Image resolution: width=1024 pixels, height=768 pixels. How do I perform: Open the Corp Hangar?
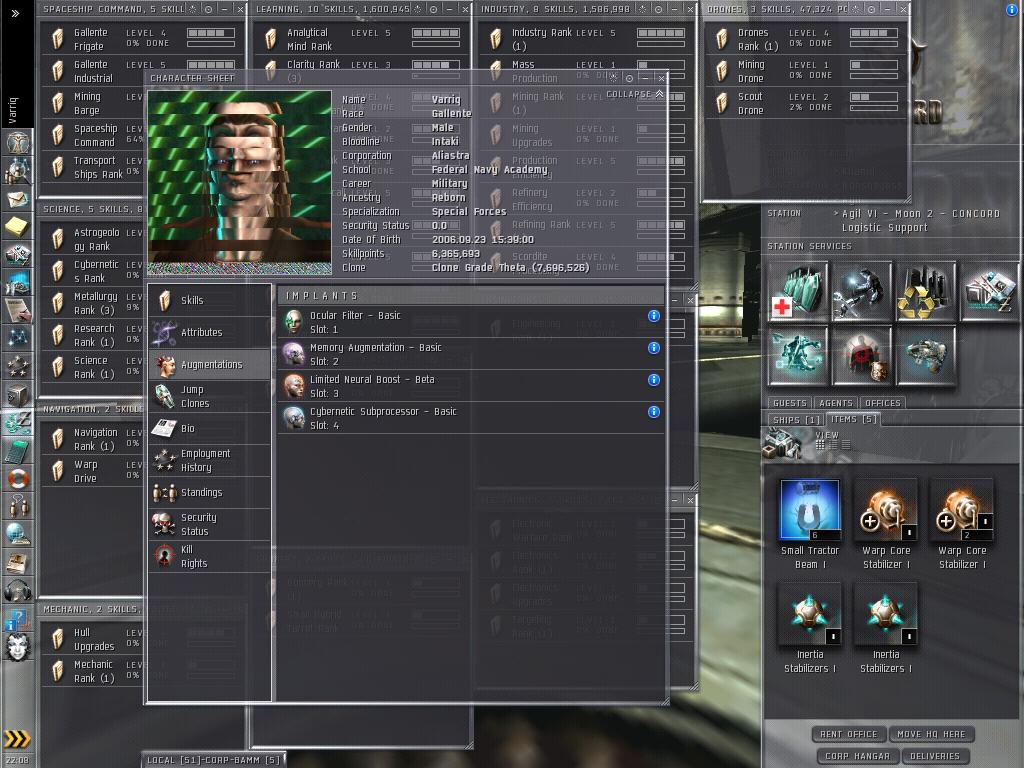pos(857,756)
